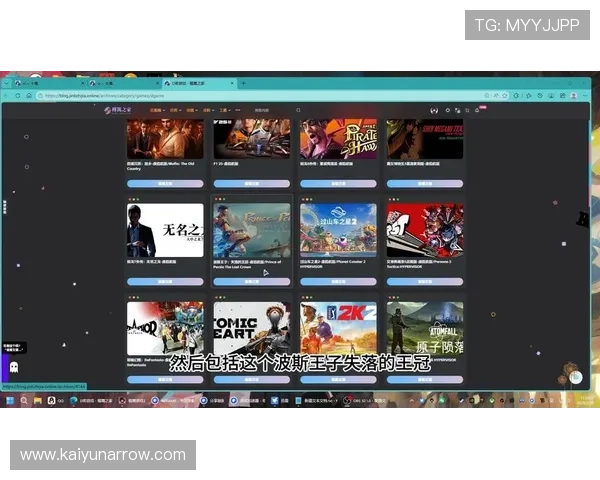The height and width of the screenshot is (480, 600).
Task: Open a new browser tab with plus
Action: click(243, 83)
